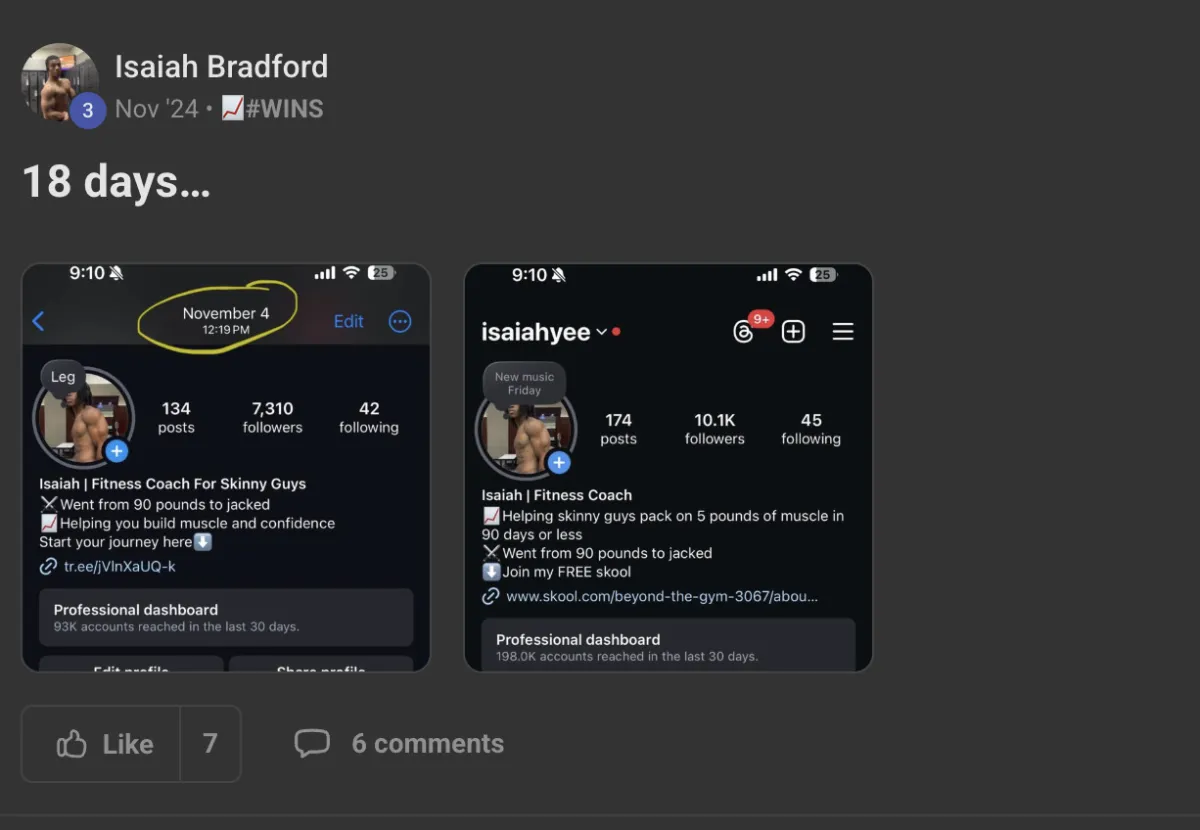The width and height of the screenshot is (1200, 830).
Task: Open Professional dashboard showing 93K accounts
Action: [x=226, y=617]
